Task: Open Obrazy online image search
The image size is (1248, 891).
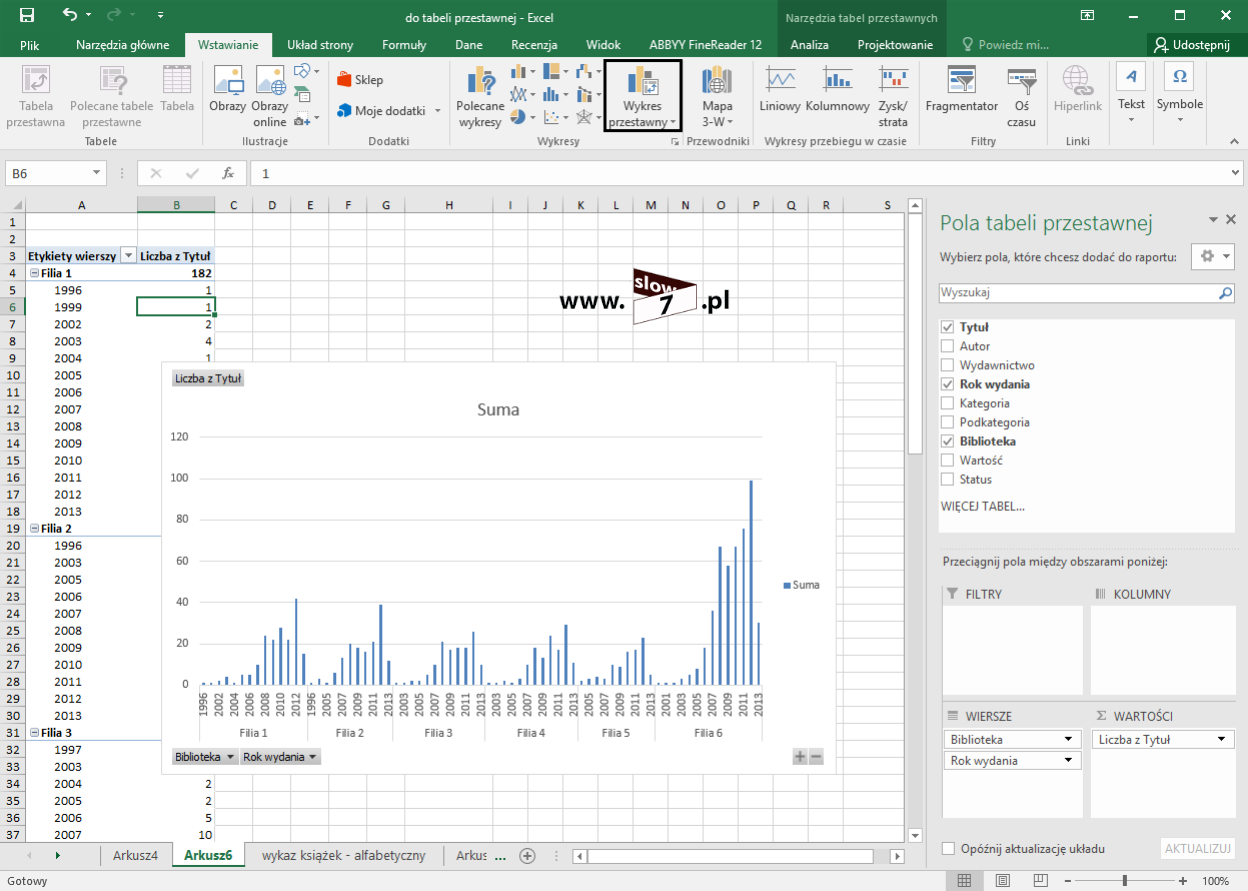Action: point(270,96)
